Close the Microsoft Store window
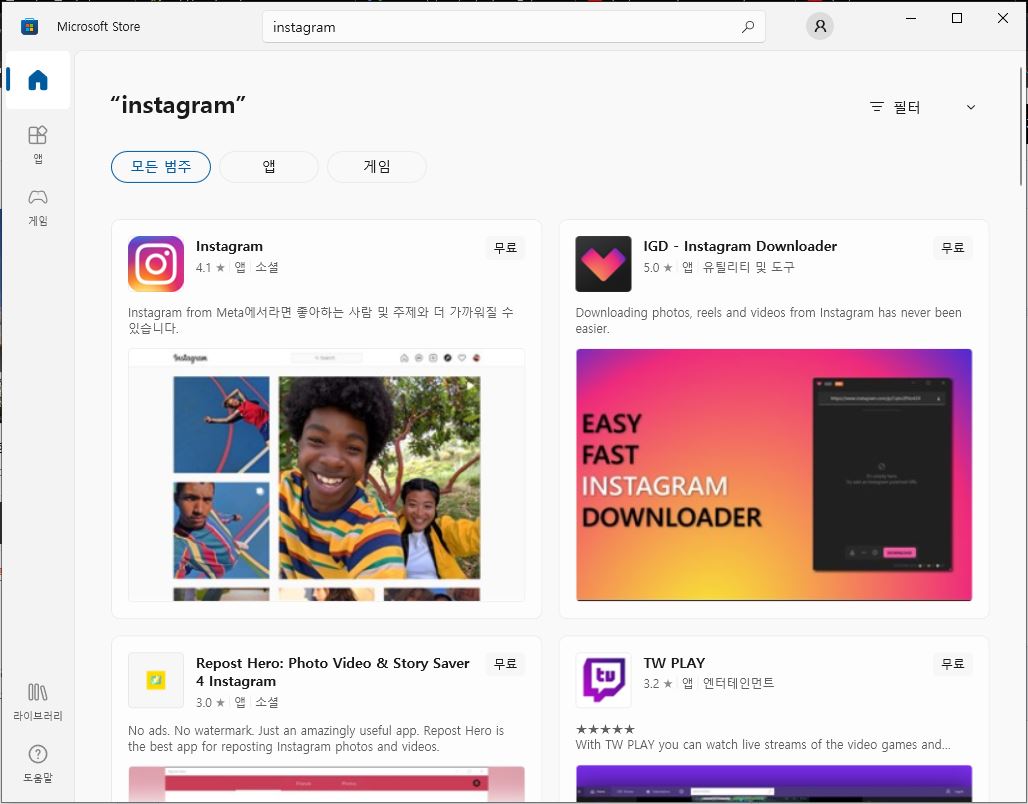The image size is (1028, 804). tap(1002, 18)
